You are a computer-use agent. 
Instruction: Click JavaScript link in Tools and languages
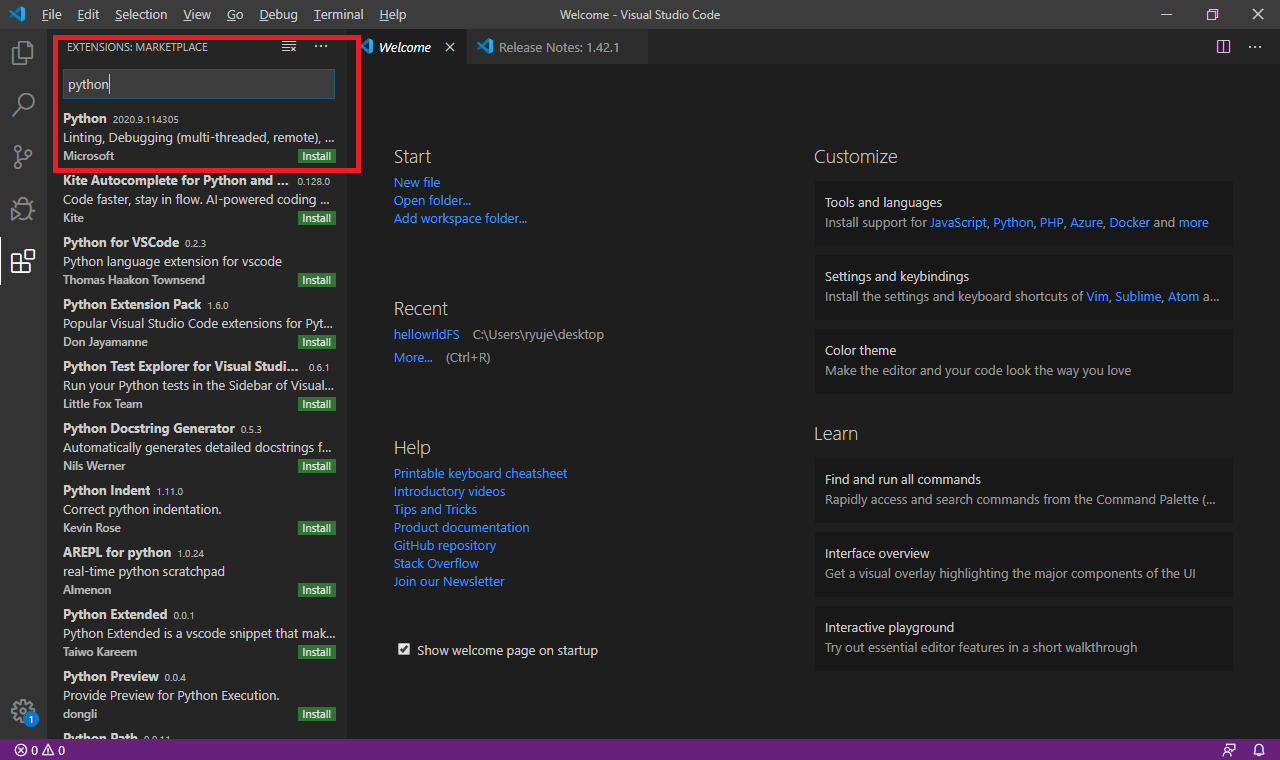coord(958,222)
